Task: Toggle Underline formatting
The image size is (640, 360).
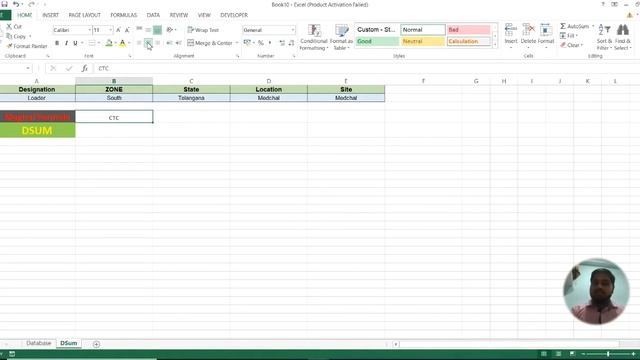Action: point(75,43)
